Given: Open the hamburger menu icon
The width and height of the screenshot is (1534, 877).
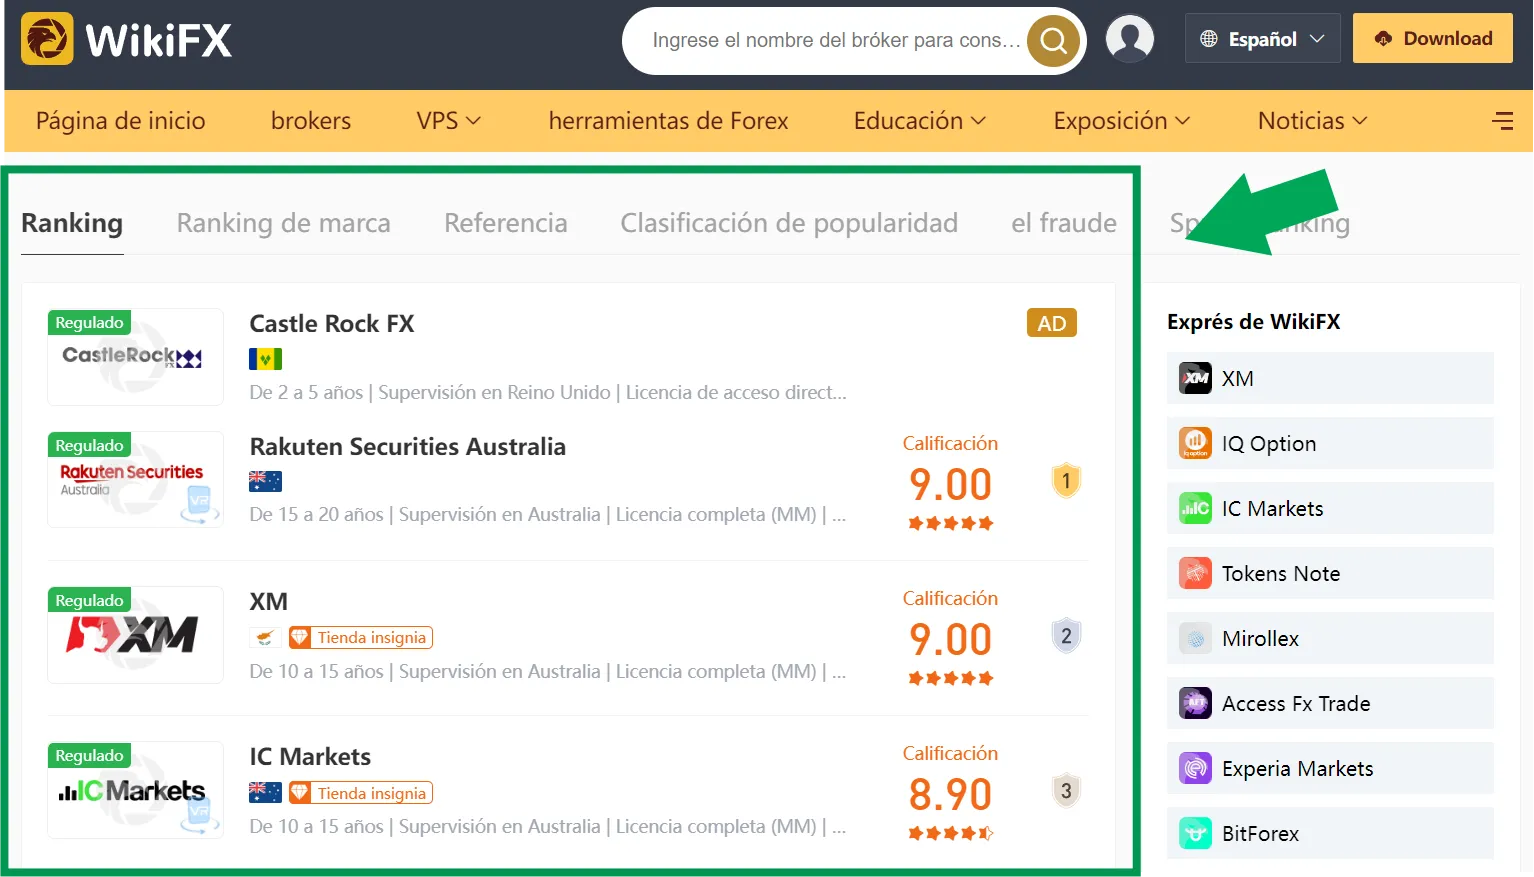Looking at the screenshot, I should 1502,121.
